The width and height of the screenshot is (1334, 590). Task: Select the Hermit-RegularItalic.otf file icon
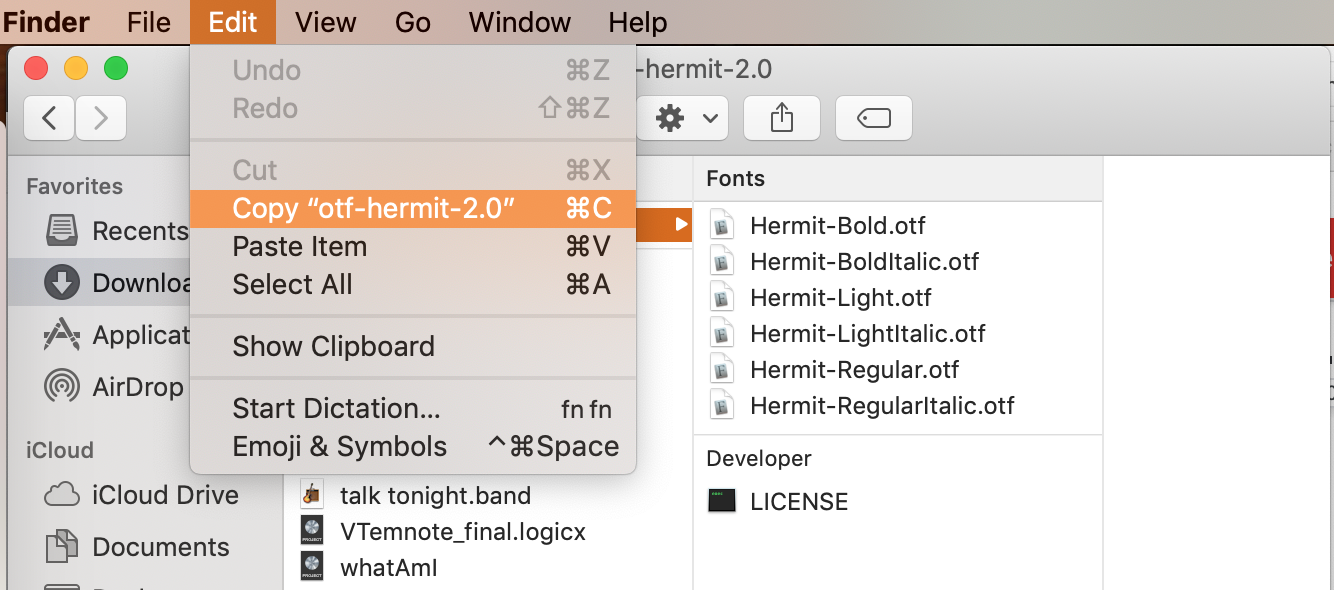[721, 406]
